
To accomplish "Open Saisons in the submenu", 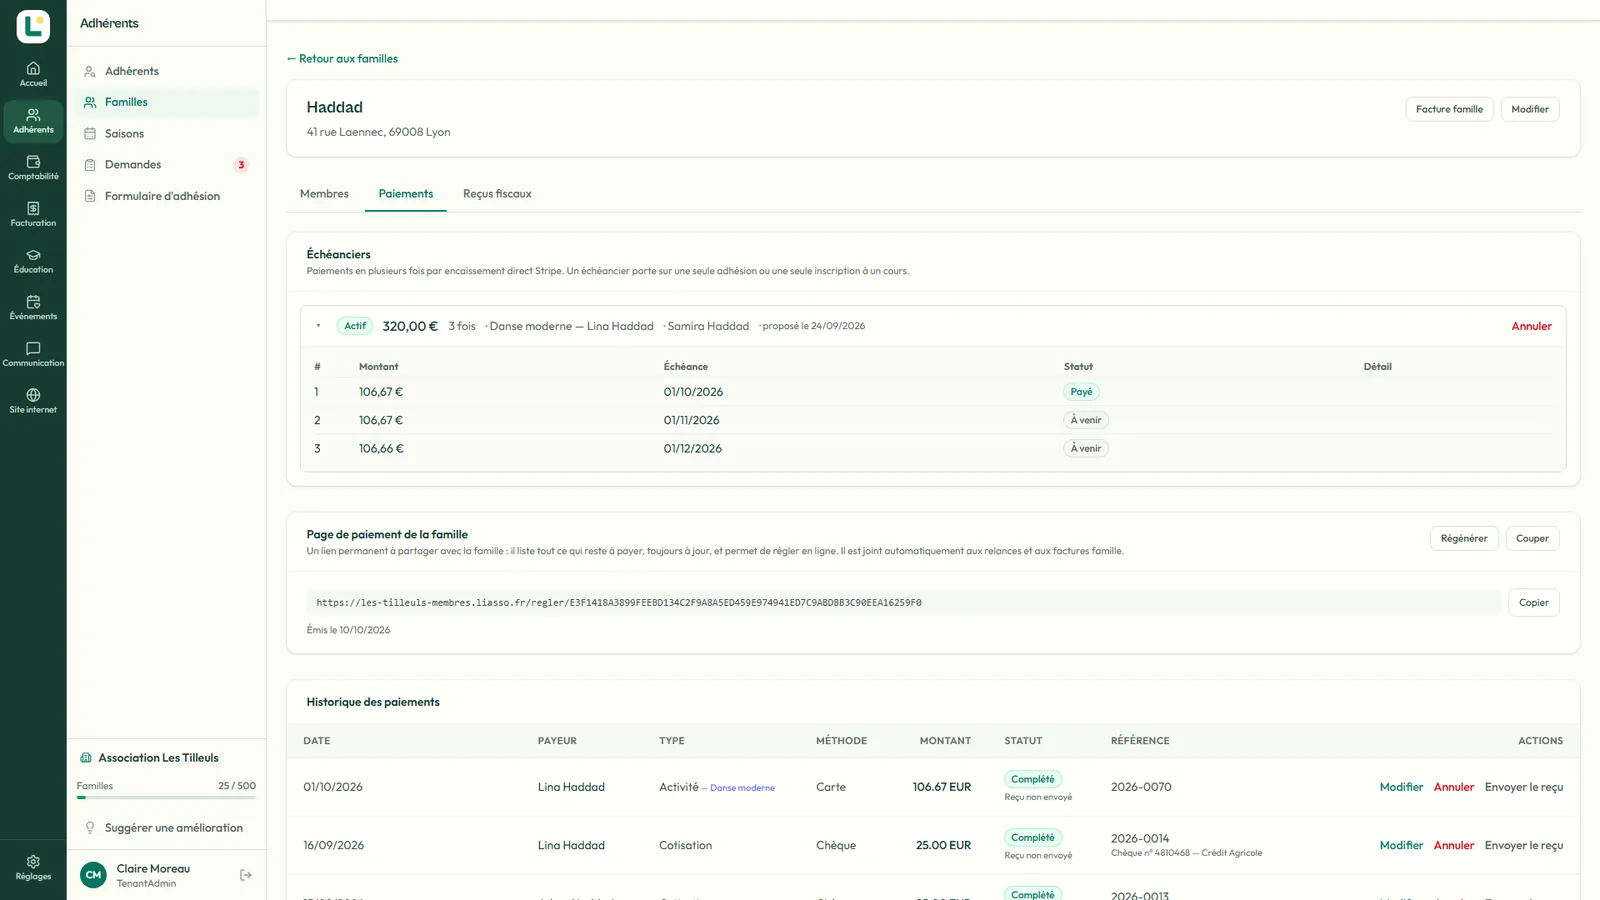I will tap(166, 133).
